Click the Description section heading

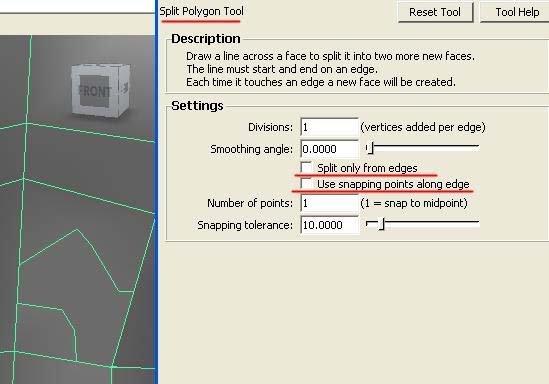tap(206, 39)
